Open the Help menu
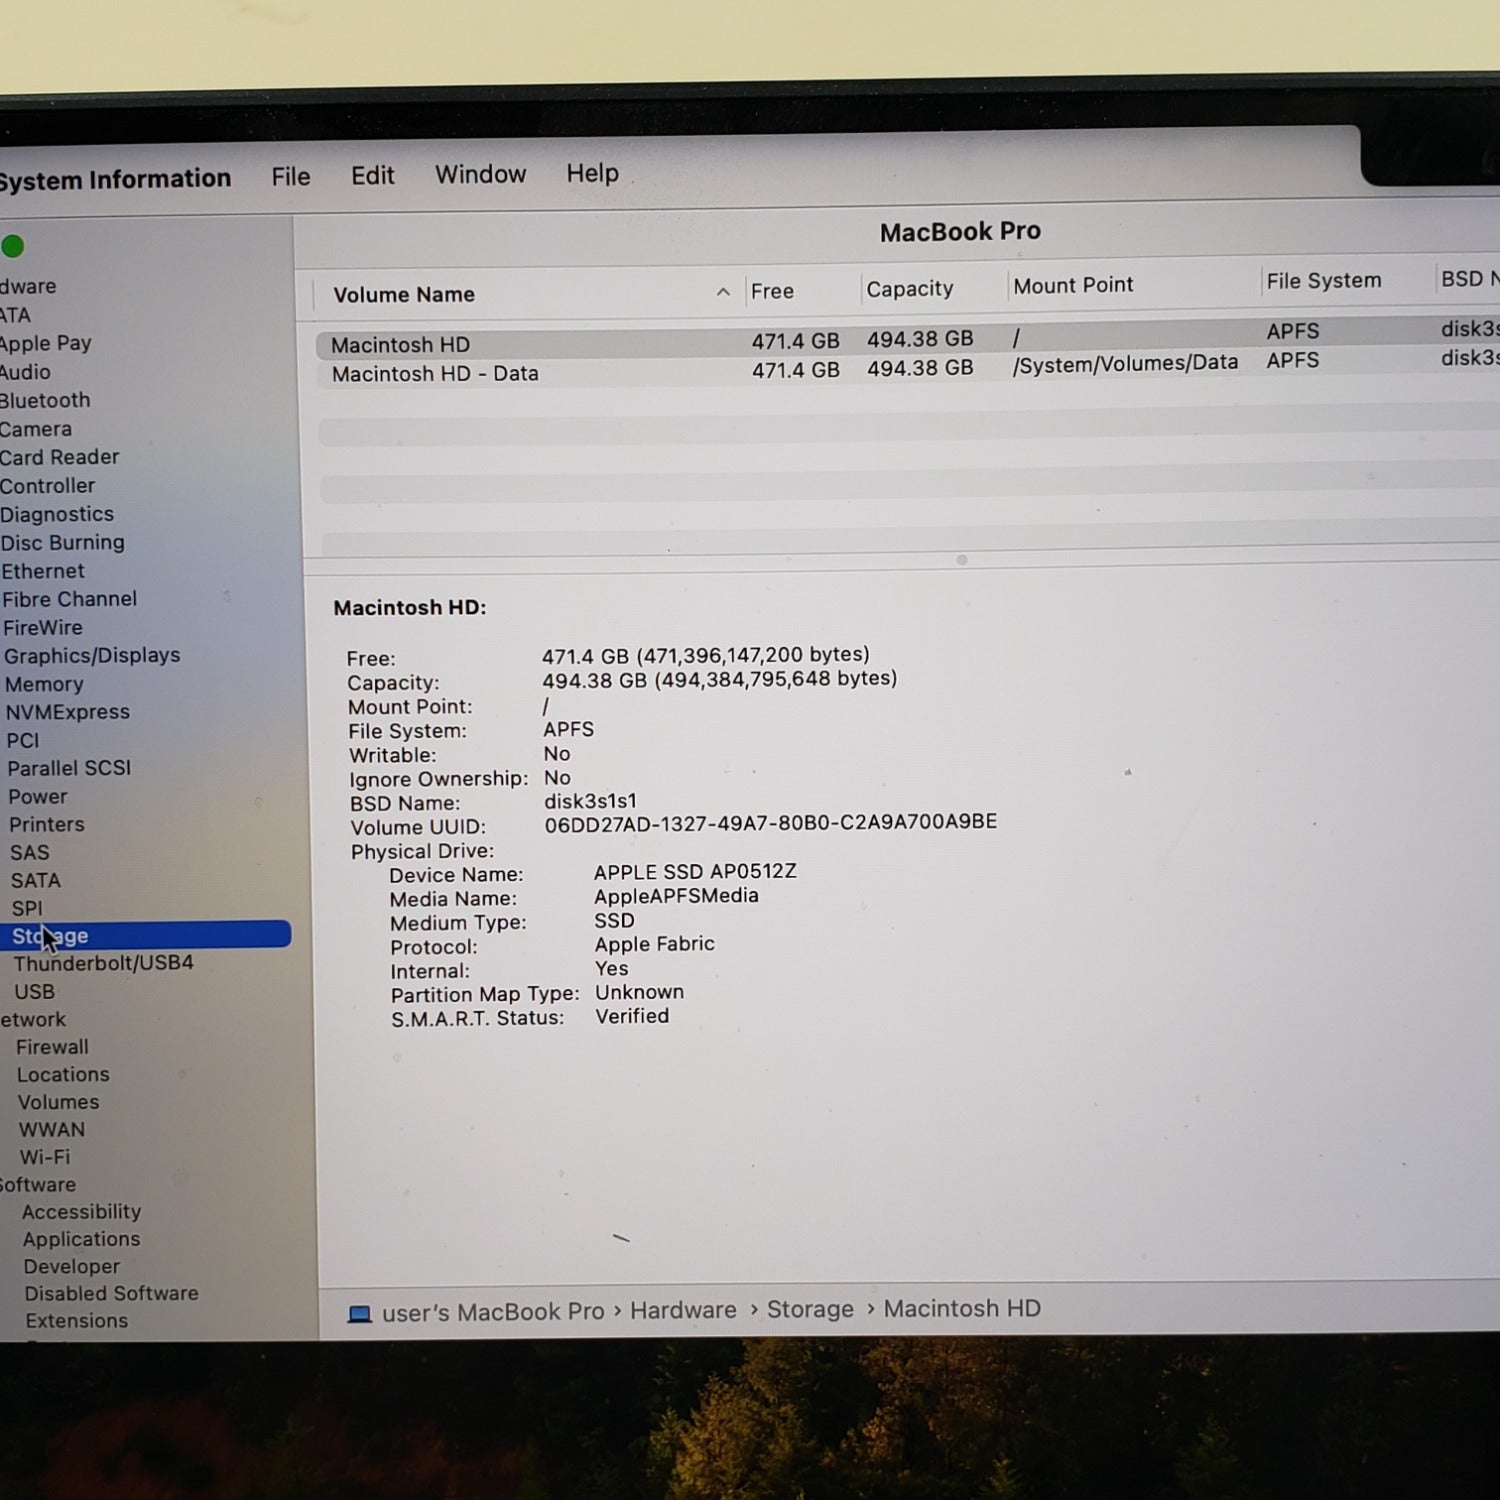The height and width of the screenshot is (1500, 1500). pyautogui.click(x=592, y=173)
